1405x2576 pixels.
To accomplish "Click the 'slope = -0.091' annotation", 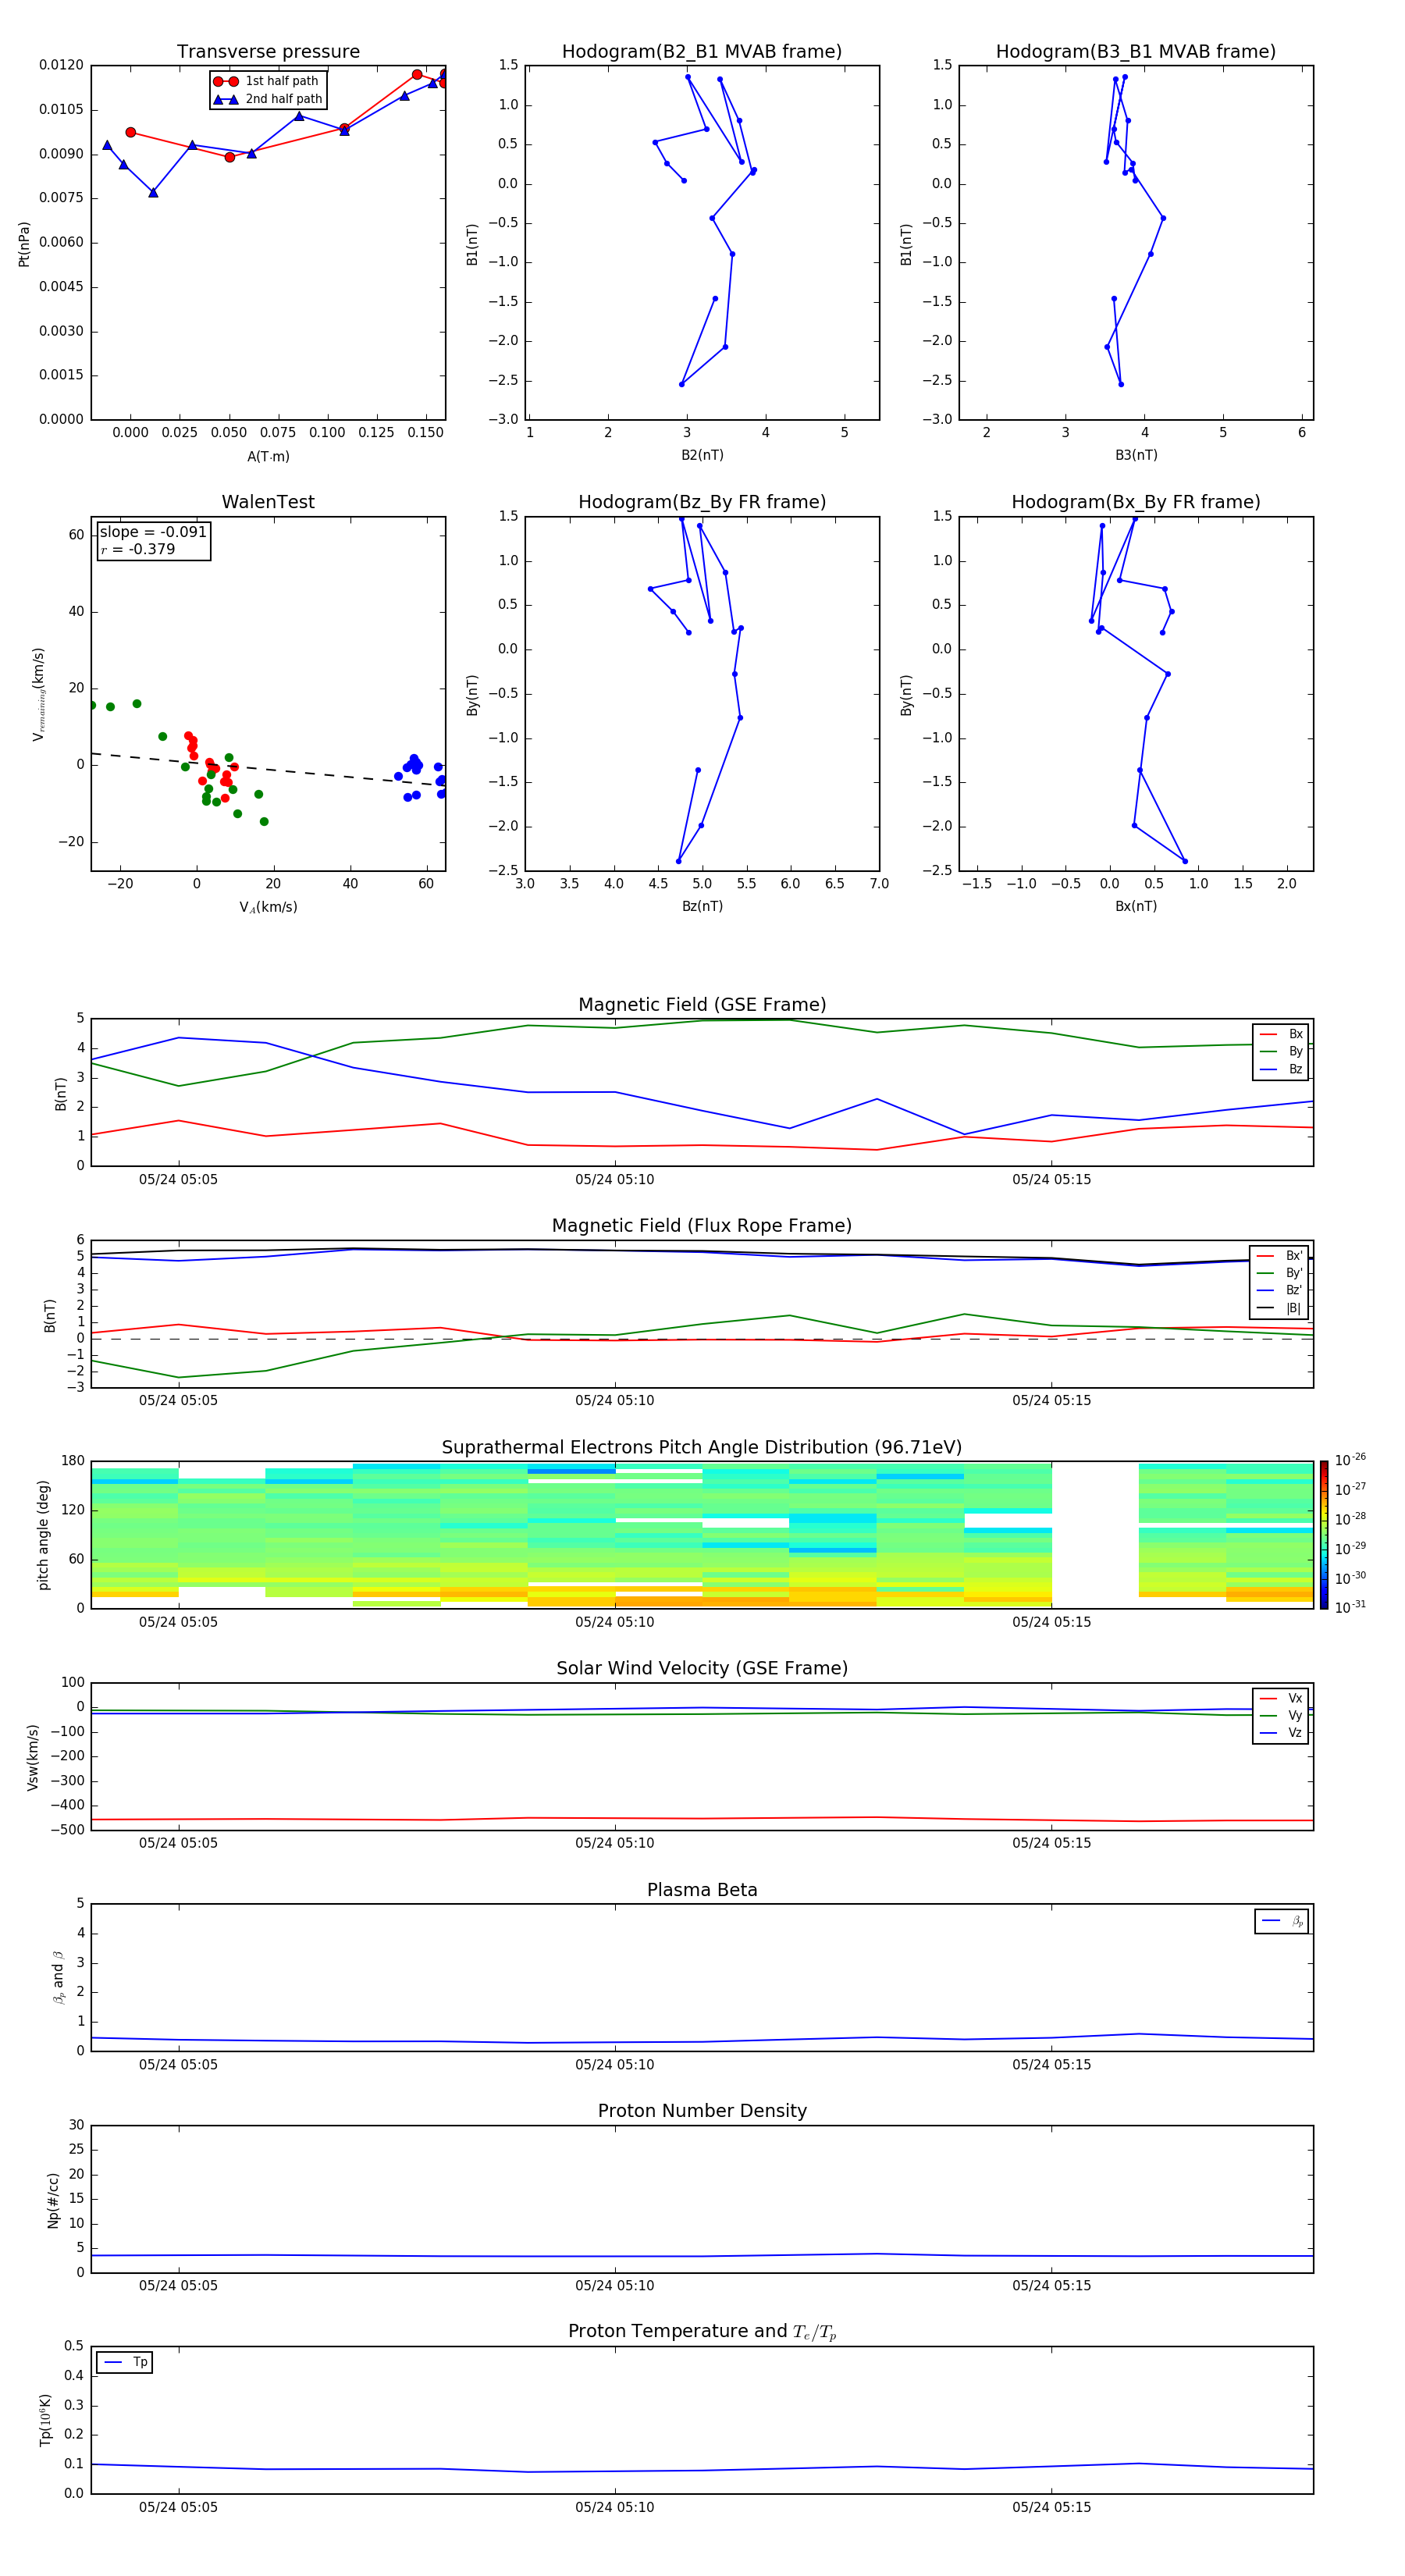I will click(x=153, y=532).
